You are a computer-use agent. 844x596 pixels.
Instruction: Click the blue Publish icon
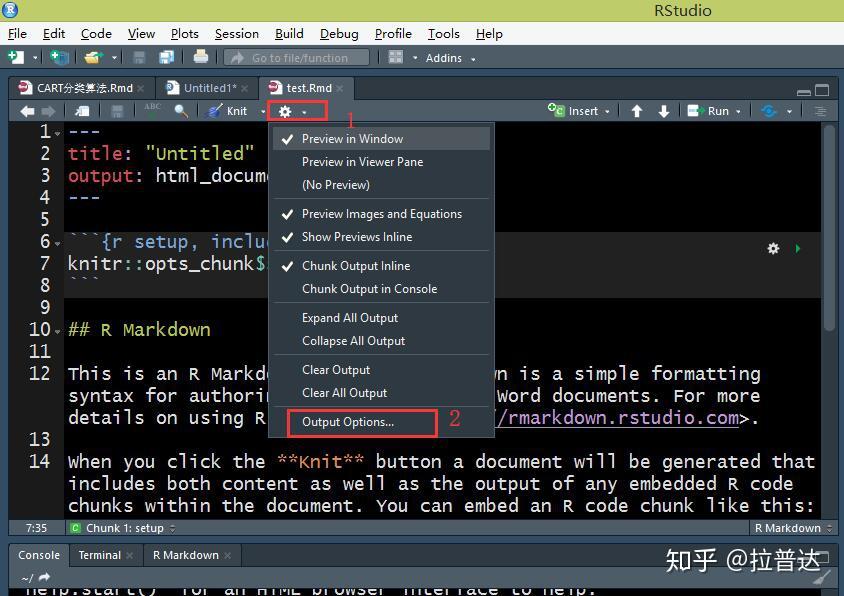click(769, 111)
